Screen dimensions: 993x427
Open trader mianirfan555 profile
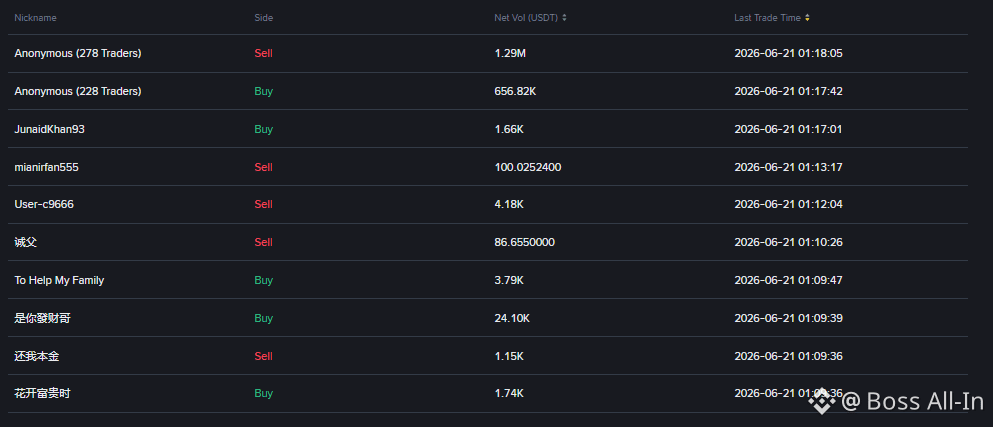tap(46, 167)
